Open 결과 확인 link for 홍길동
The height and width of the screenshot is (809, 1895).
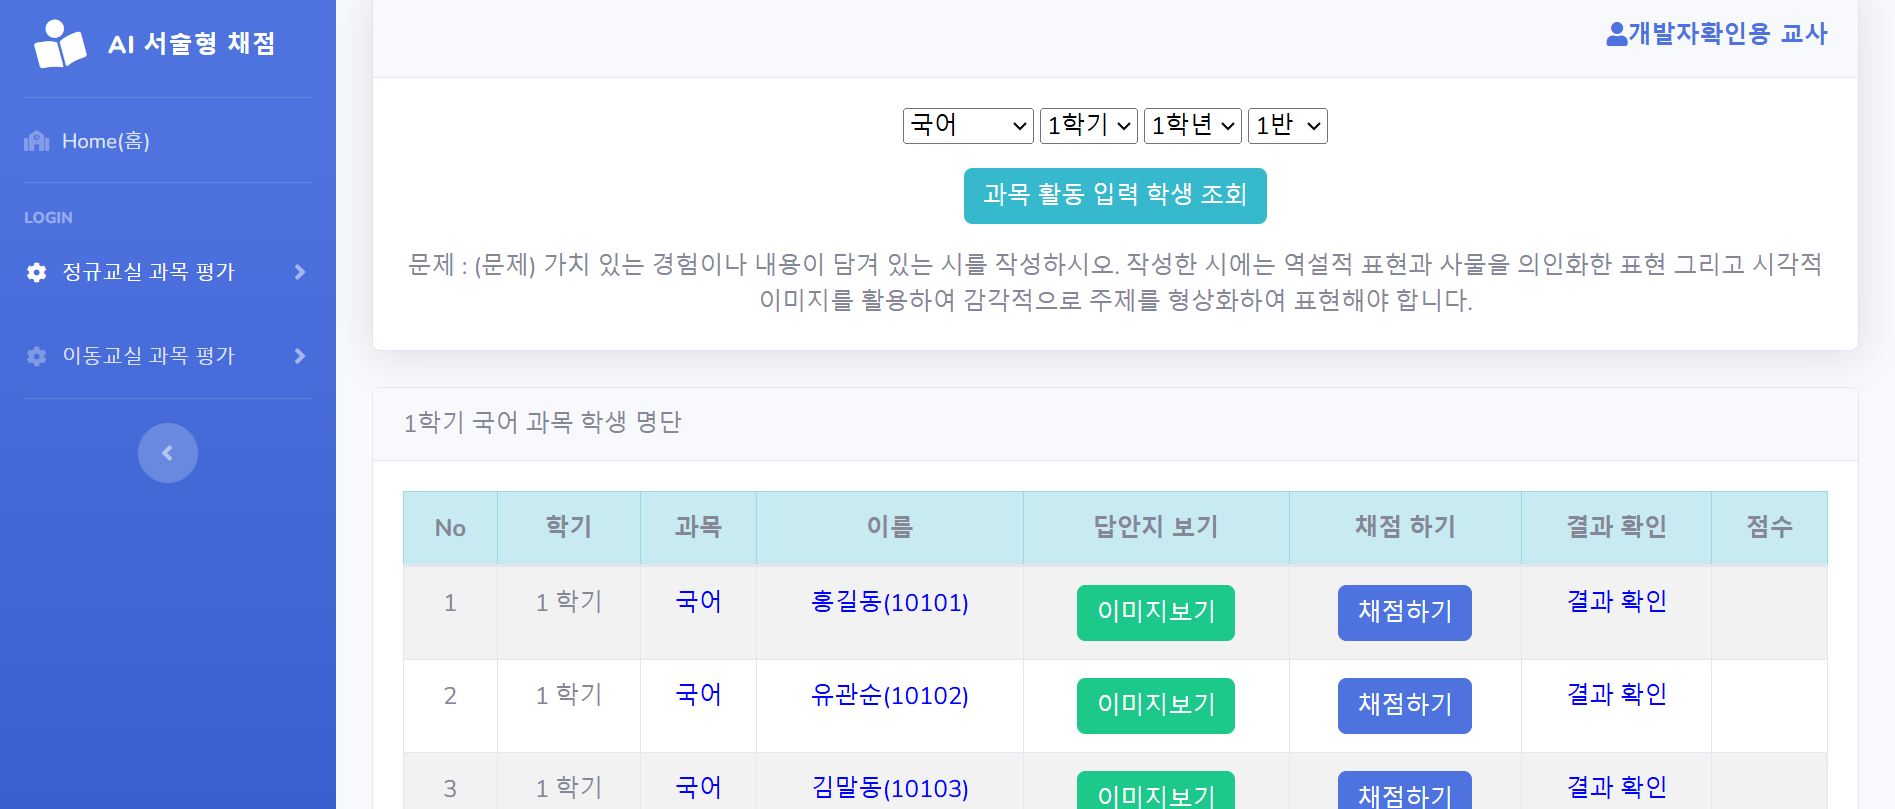1616,601
